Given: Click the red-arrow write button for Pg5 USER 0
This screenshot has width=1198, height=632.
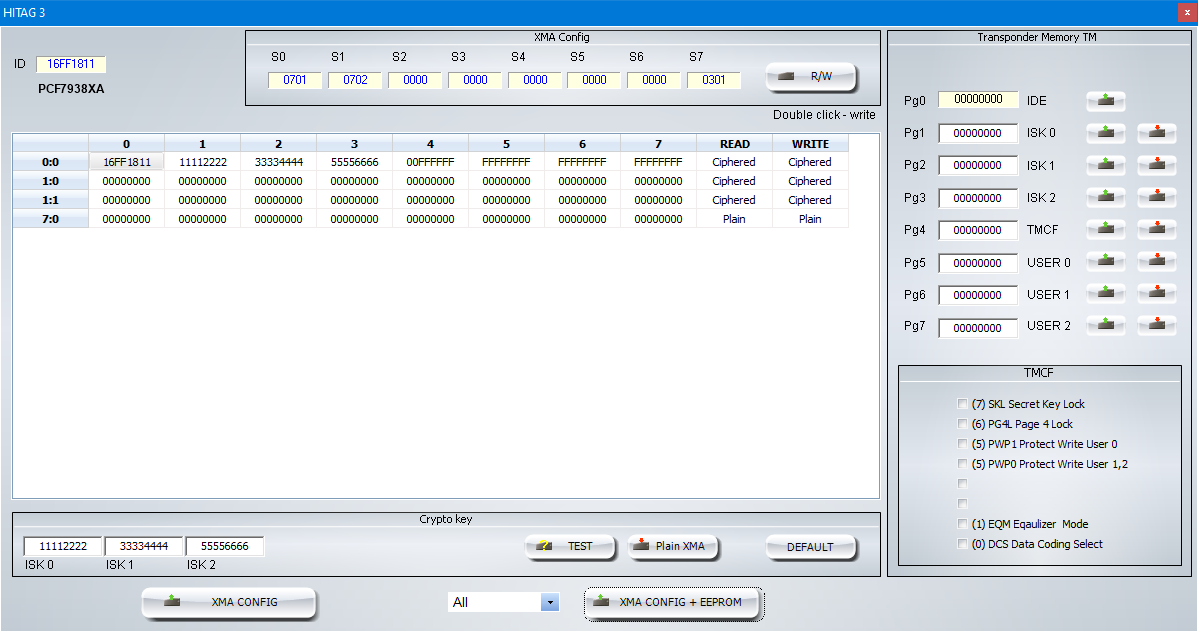Looking at the screenshot, I should (1157, 262).
